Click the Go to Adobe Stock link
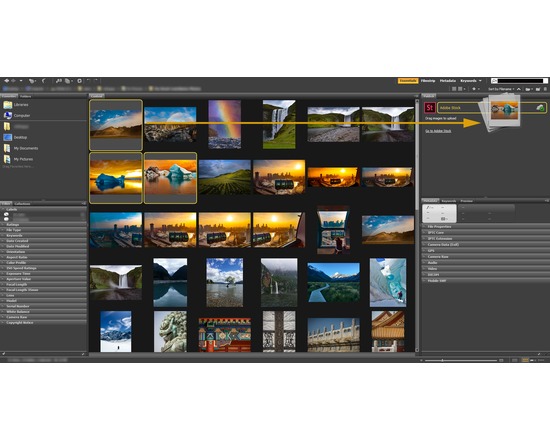Image resolution: width=550 pixels, height=440 pixels. tap(438, 131)
